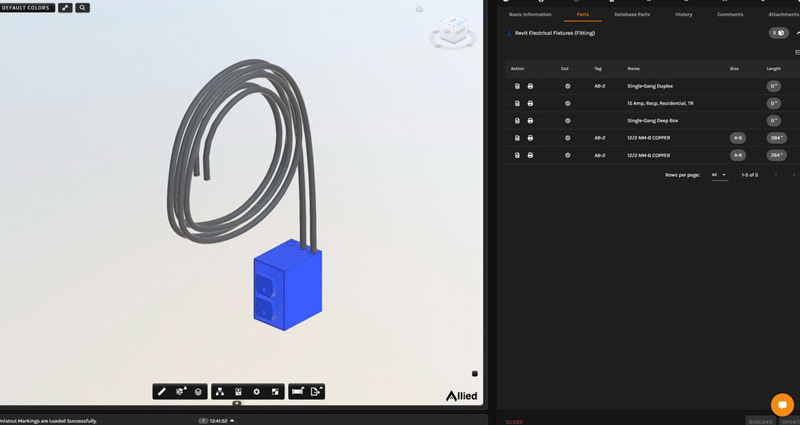
Task: Toggle Cut check for 12/2 NM-B 384" row
Action: 567,138
